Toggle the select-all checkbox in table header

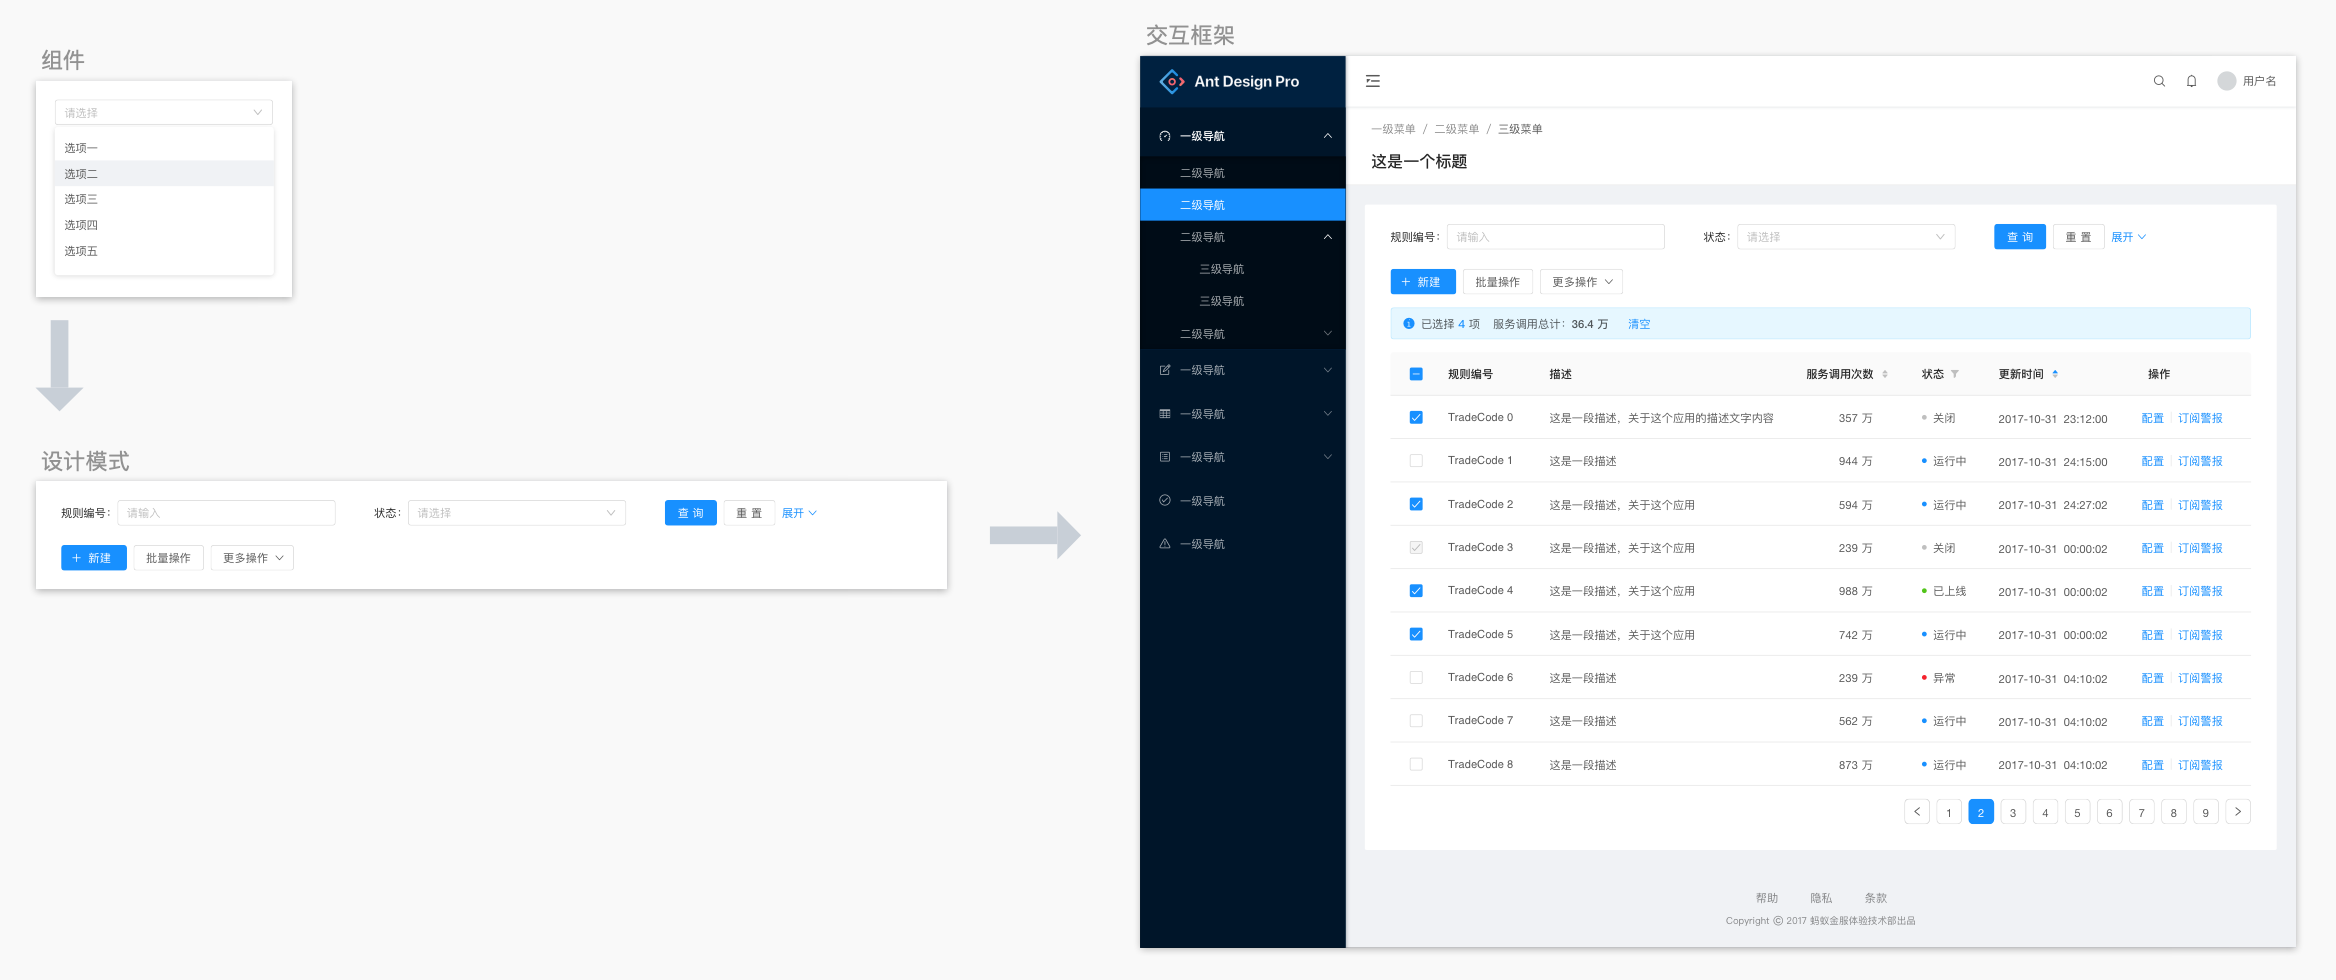1416,374
